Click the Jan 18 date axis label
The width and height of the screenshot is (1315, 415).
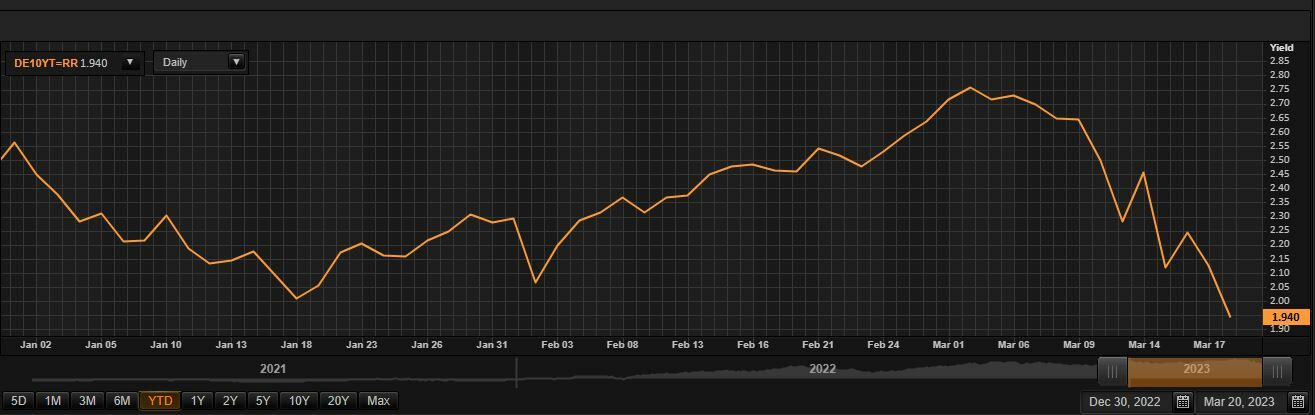(x=297, y=345)
